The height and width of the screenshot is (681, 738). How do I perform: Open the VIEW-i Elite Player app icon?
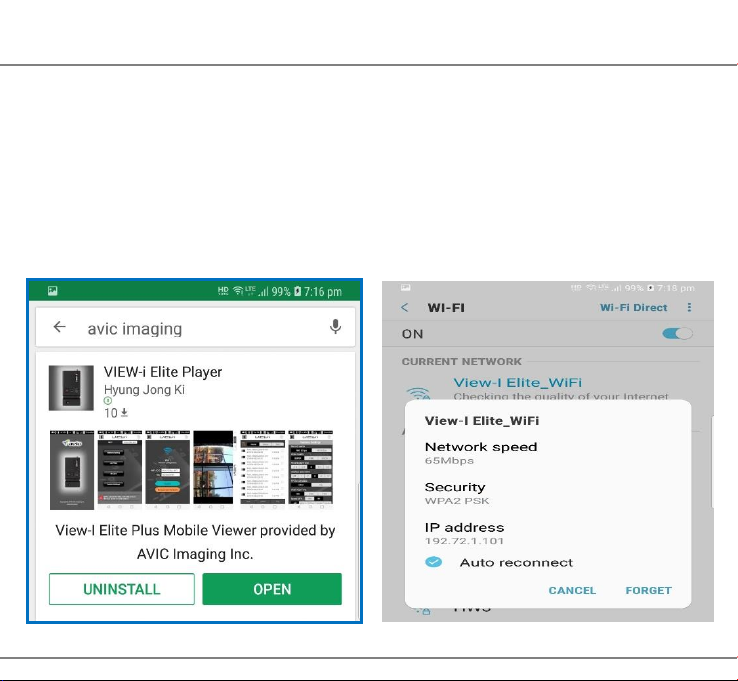pos(71,388)
